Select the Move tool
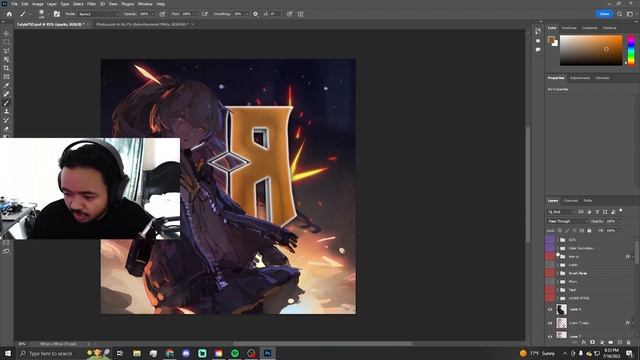The image size is (640, 360). [x=6, y=33]
